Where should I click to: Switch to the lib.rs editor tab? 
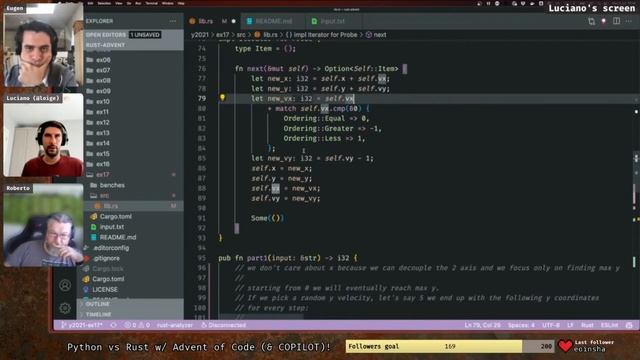click(x=212, y=21)
